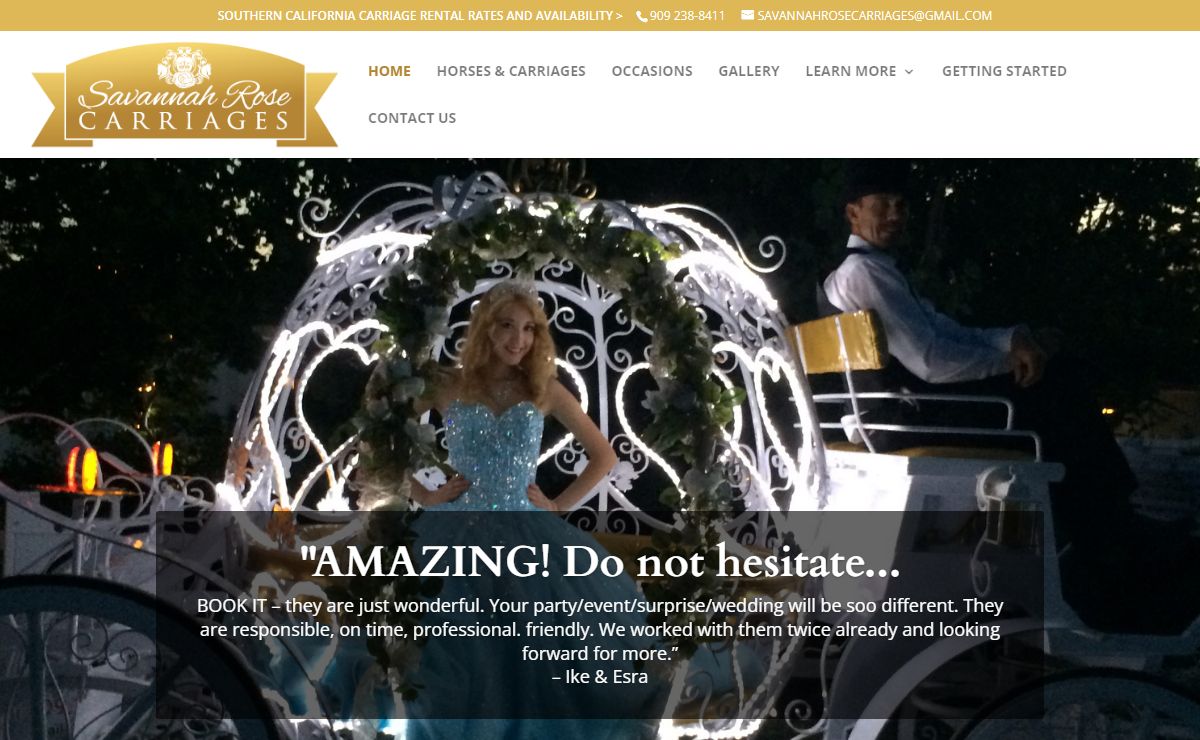Image resolution: width=1200 pixels, height=740 pixels.
Task: Click the Savannah Rose Carriages logo
Action: coord(185,95)
